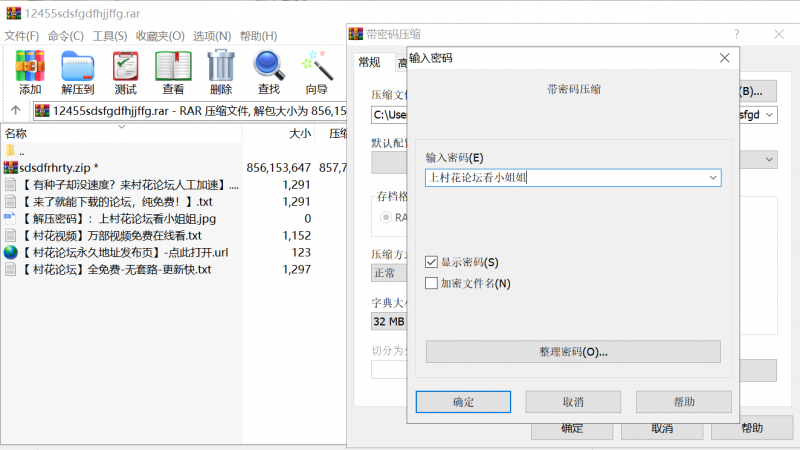The width and height of the screenshot is (800, 450).
Task: Click 帮助 in the password dialog
Action: (684, 402)
